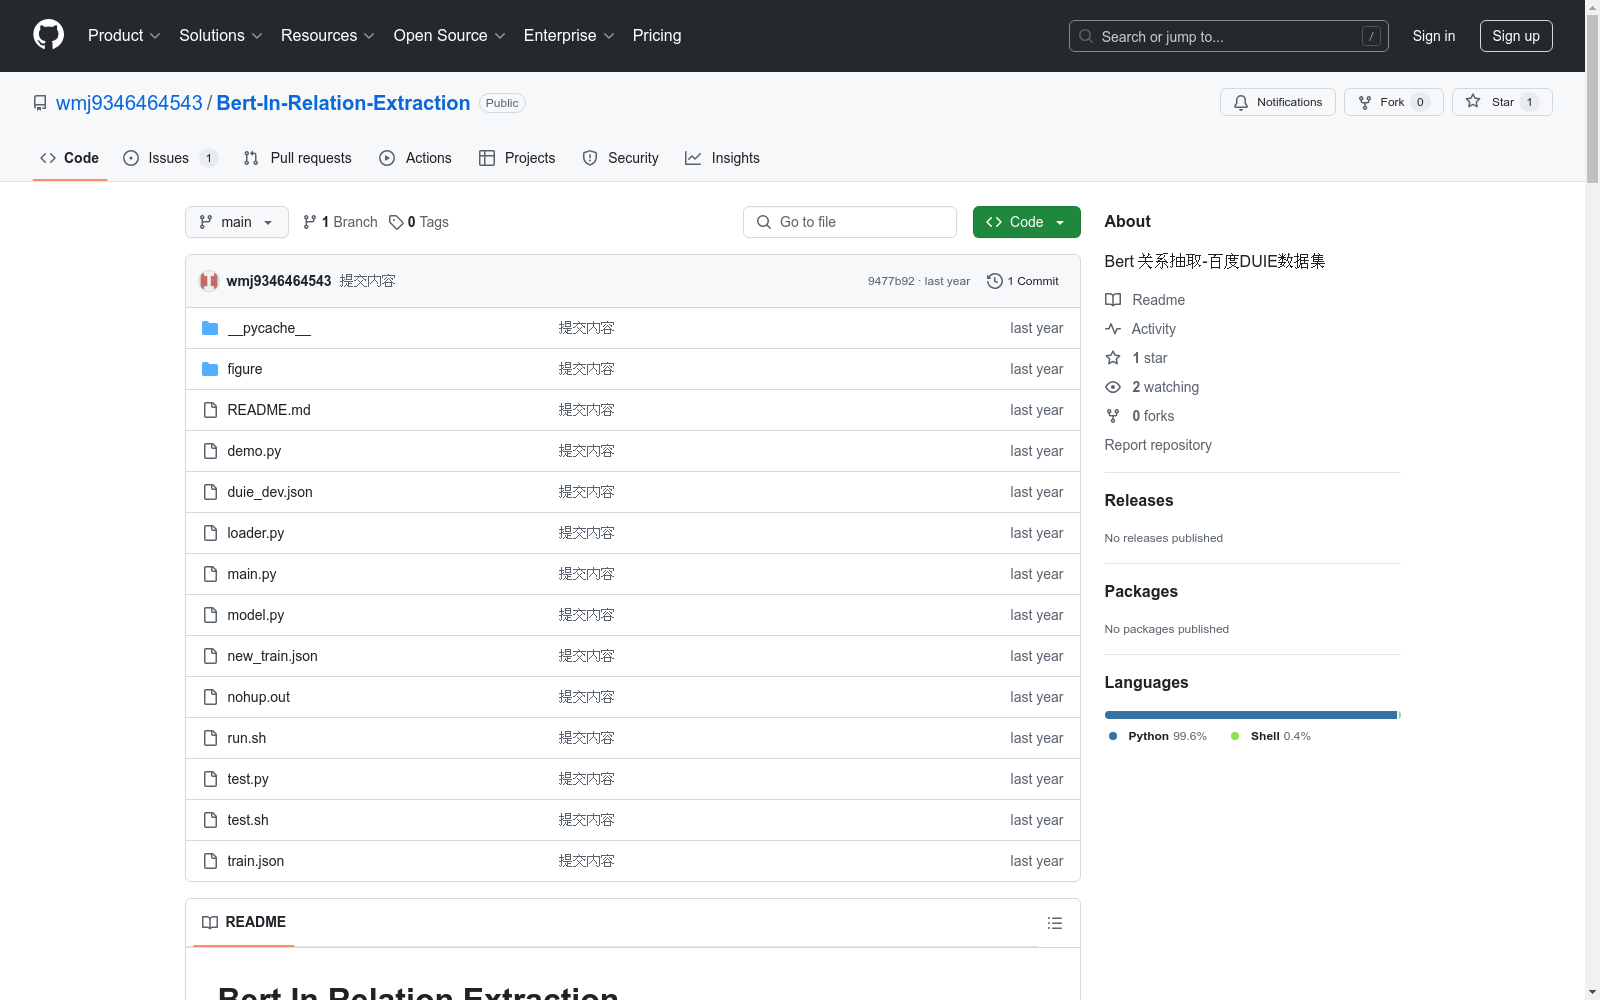Open the GitHub homepage logo
The height and width of the screenshot is (1000, 1600).
[48, 35]
